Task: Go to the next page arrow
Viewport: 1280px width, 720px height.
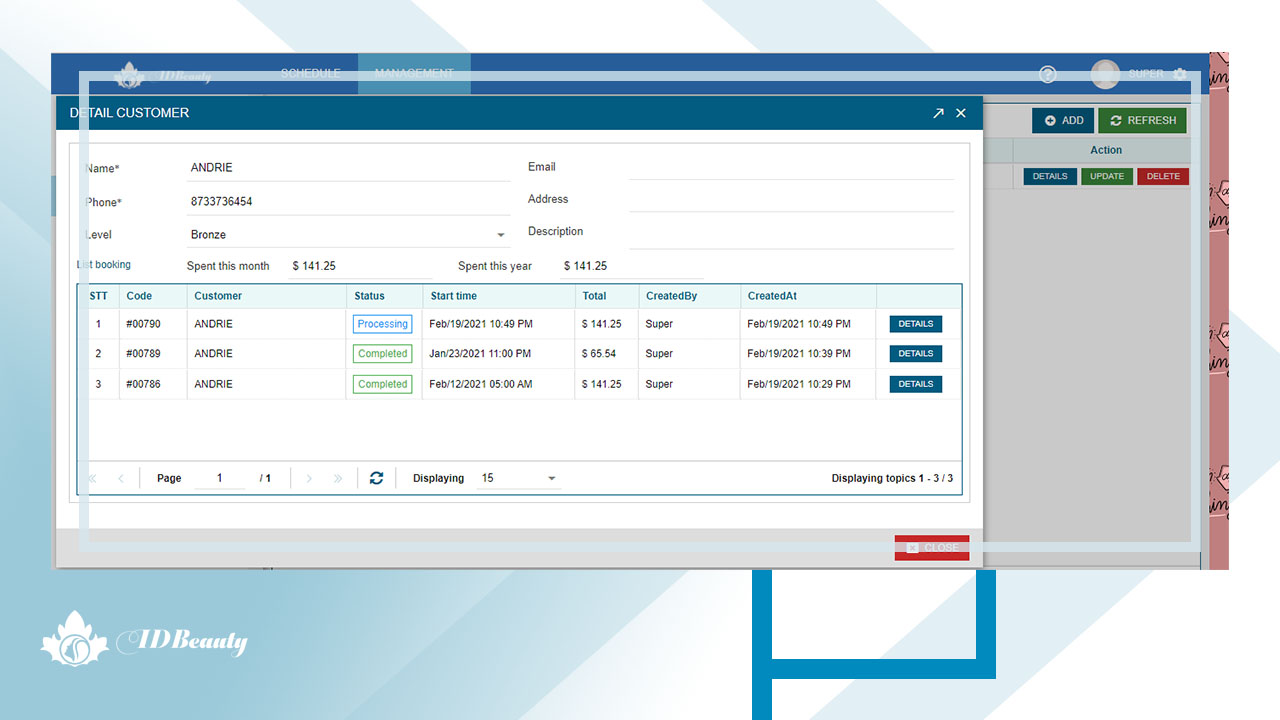Action: pyautogui.click(x=309, y=478)
